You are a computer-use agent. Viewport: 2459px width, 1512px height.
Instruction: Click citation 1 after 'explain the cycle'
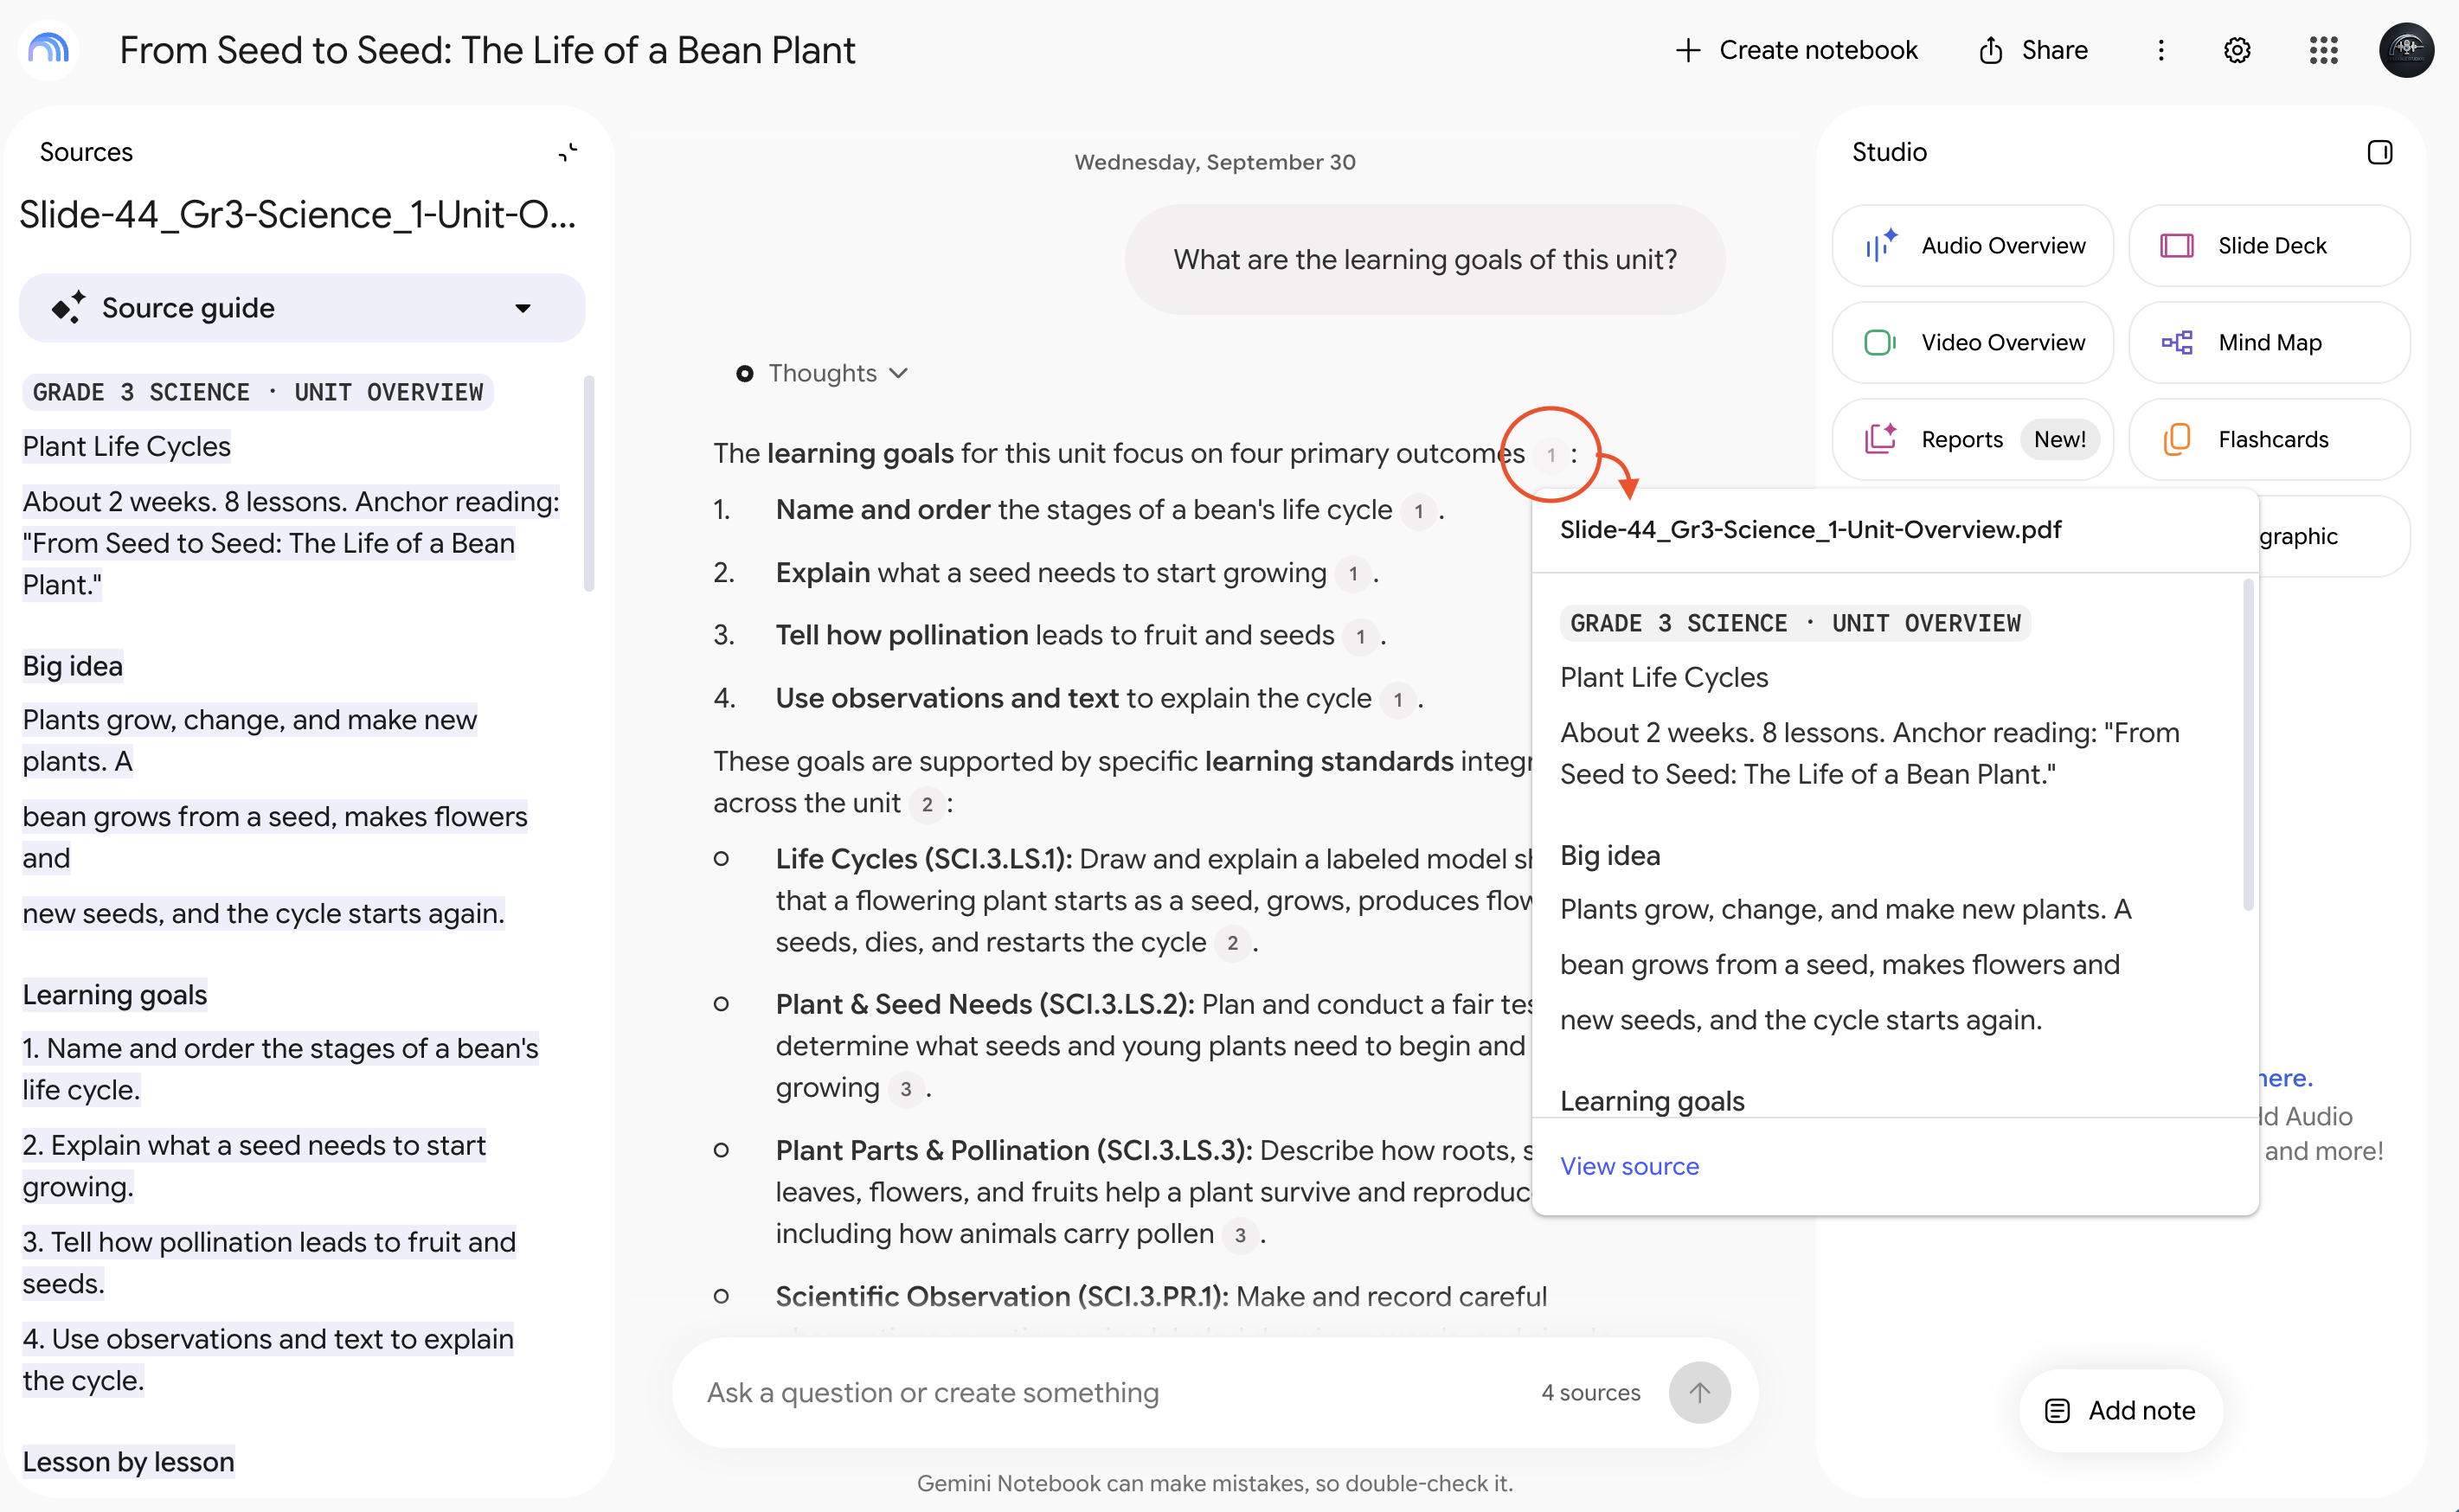[1397, 700]
